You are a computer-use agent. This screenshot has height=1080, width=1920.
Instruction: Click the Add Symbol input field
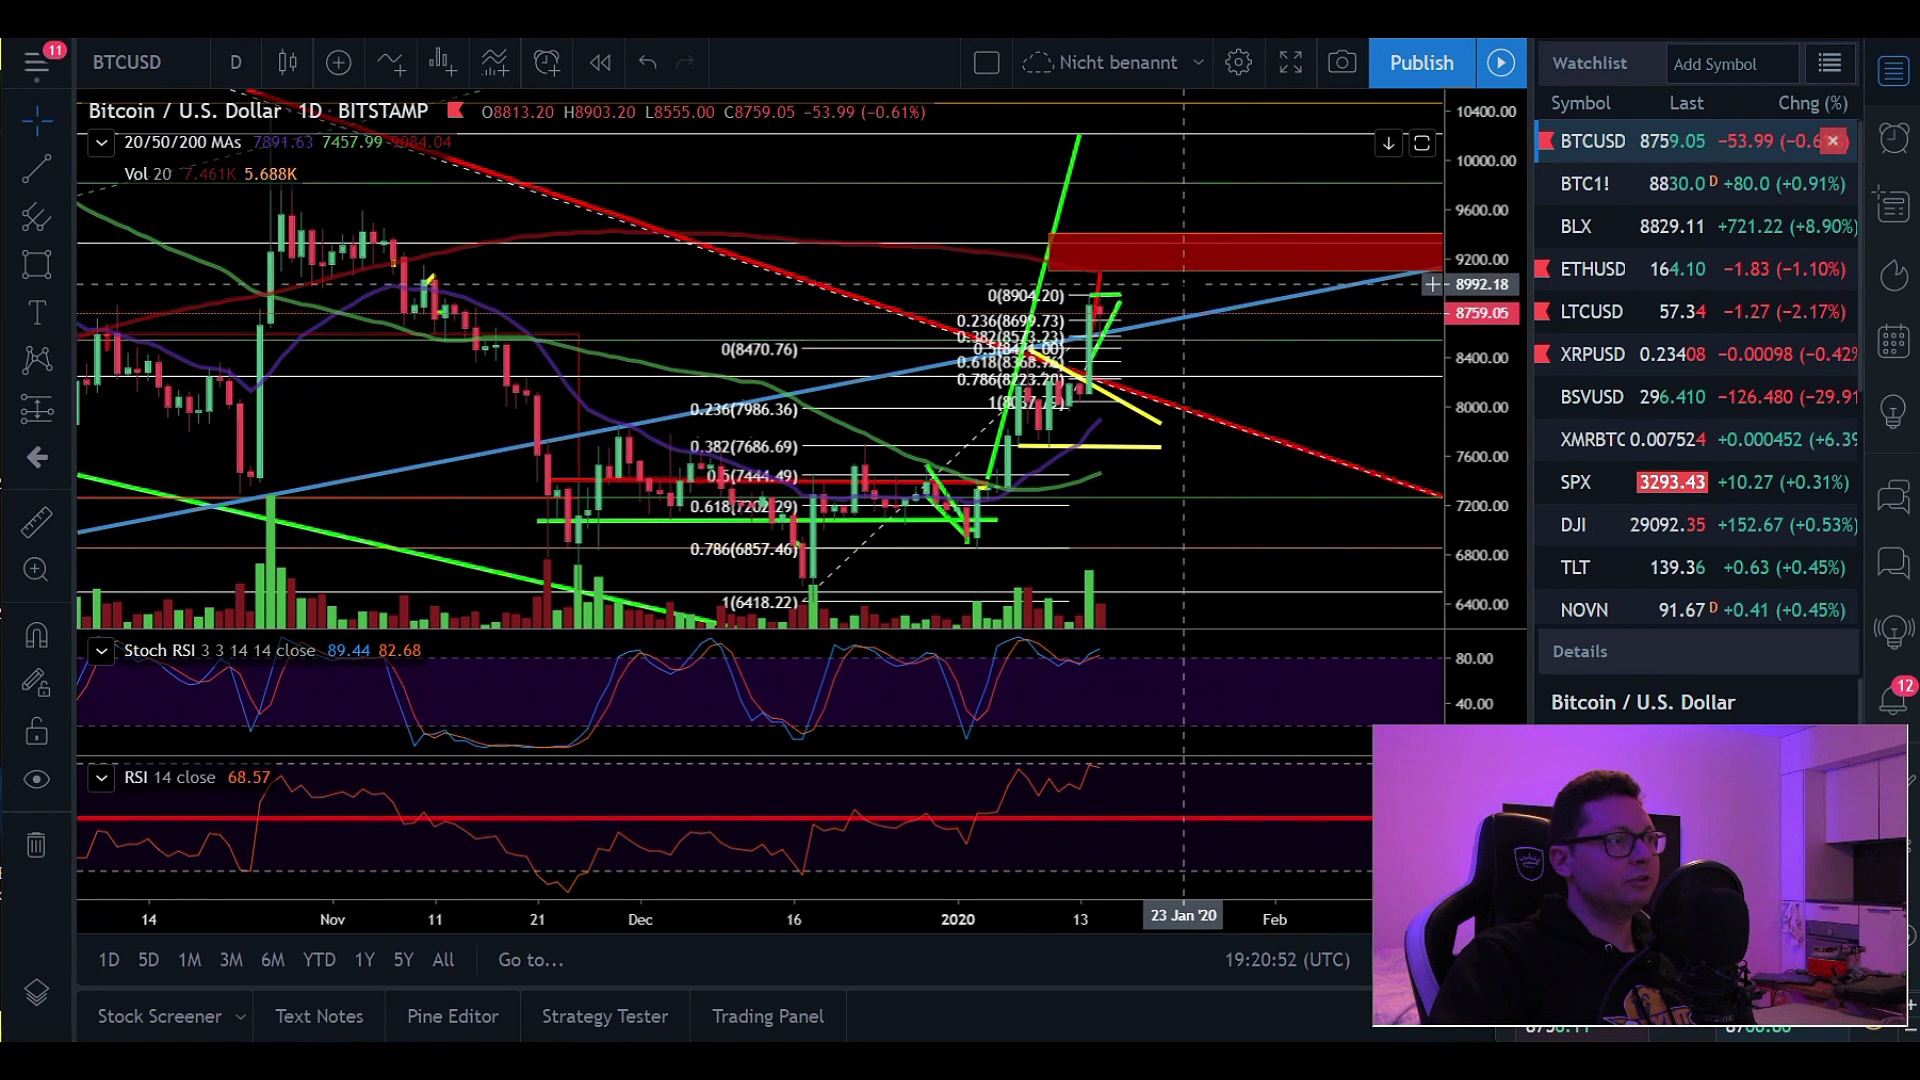1732,64
